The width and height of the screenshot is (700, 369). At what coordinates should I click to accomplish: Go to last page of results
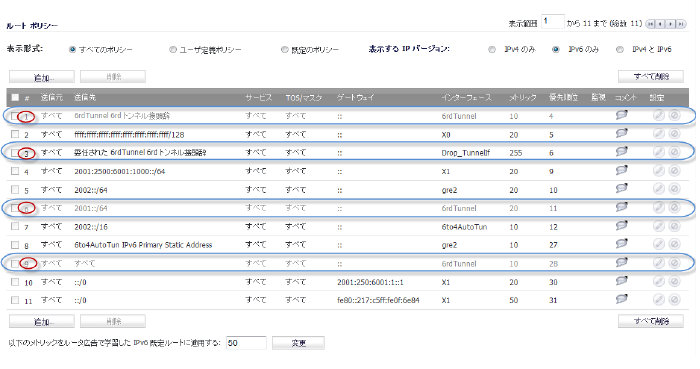coord(681,24)
